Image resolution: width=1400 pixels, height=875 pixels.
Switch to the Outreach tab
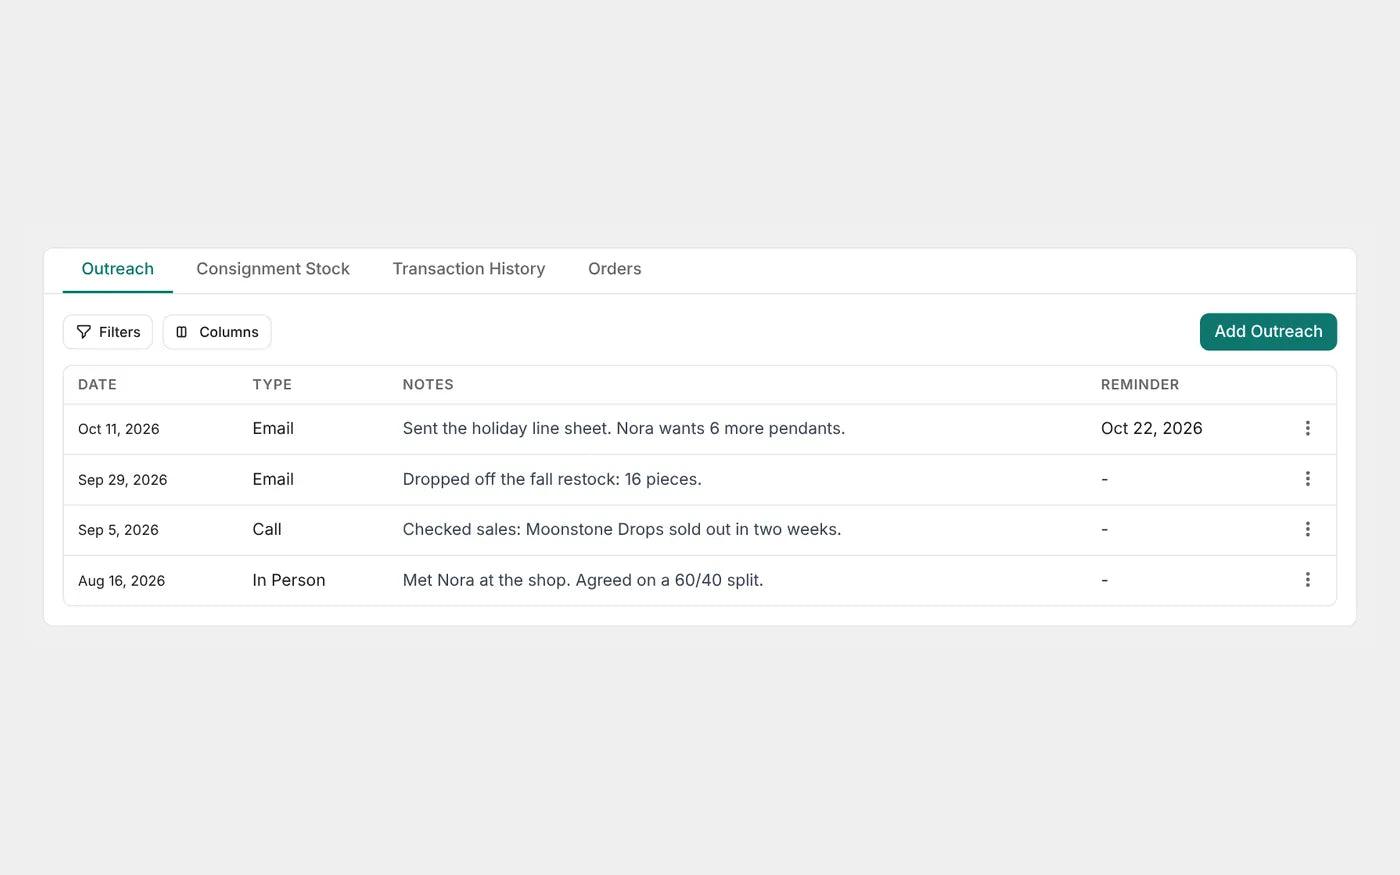click(118, 269)
